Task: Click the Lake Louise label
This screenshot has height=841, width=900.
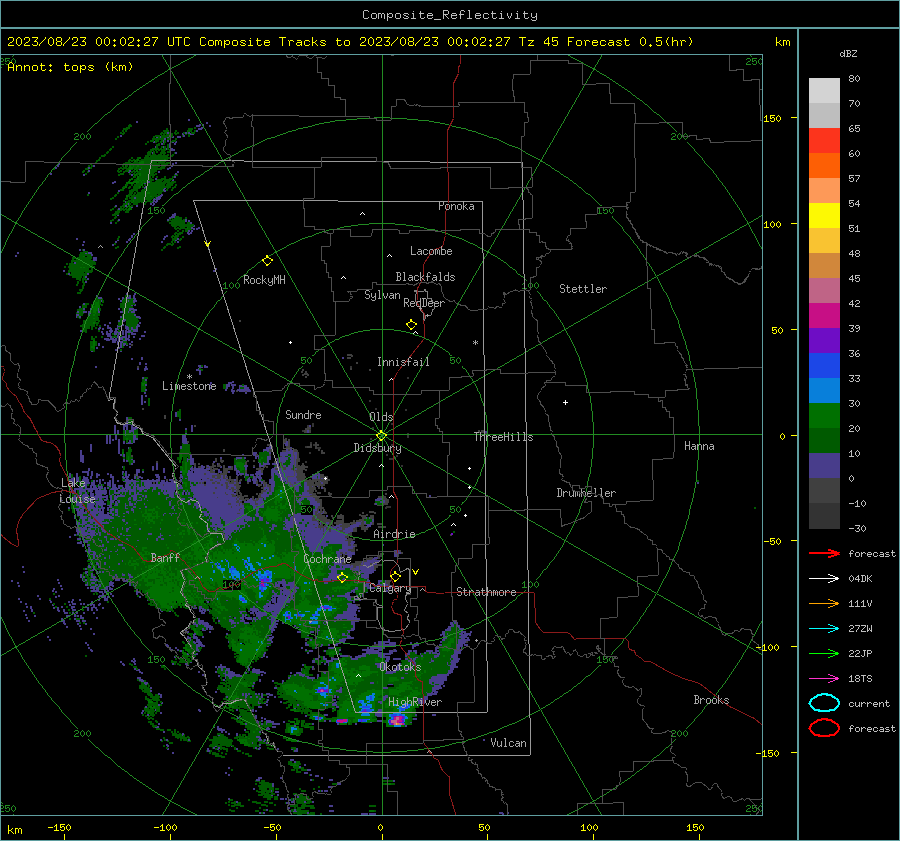Action: [77, 491]
